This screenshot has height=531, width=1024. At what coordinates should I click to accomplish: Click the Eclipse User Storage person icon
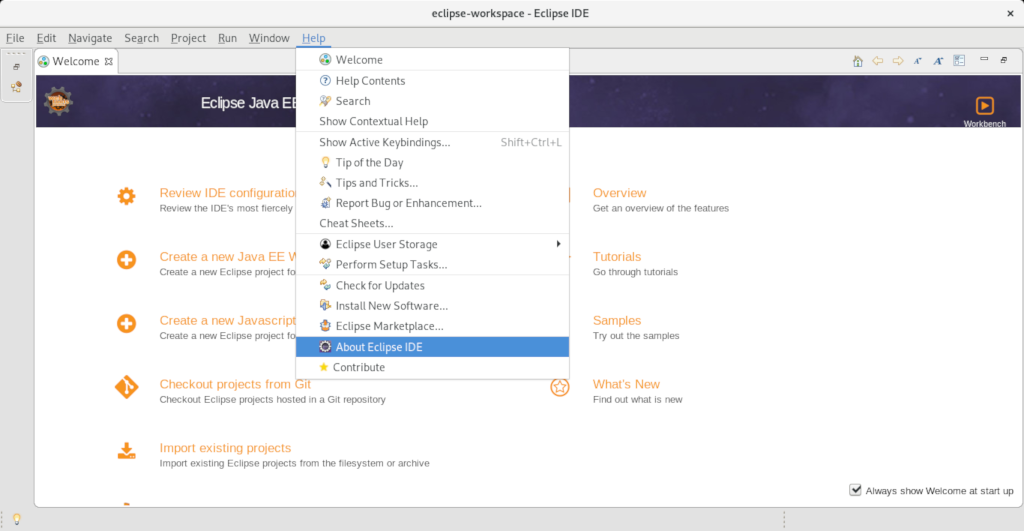coord(325,244)
